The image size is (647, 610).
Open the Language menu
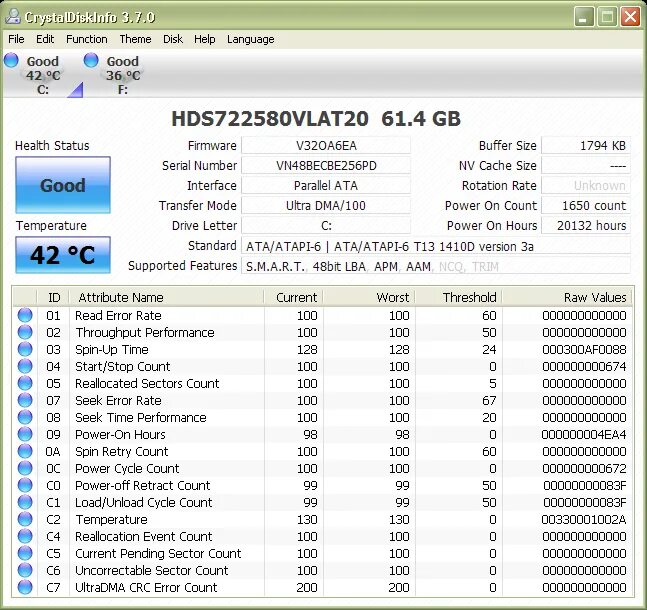pyautogui.click(x=250, y=39)
